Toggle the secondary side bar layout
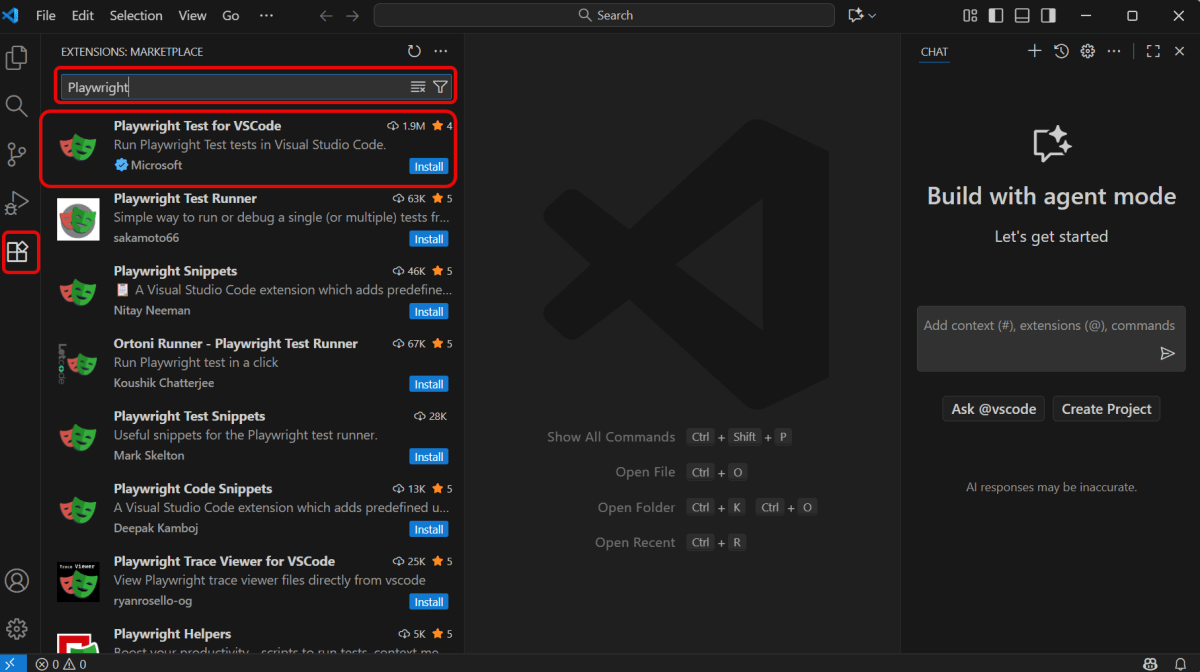This screenshot has height=672, width=1200. pos(1048,16)
